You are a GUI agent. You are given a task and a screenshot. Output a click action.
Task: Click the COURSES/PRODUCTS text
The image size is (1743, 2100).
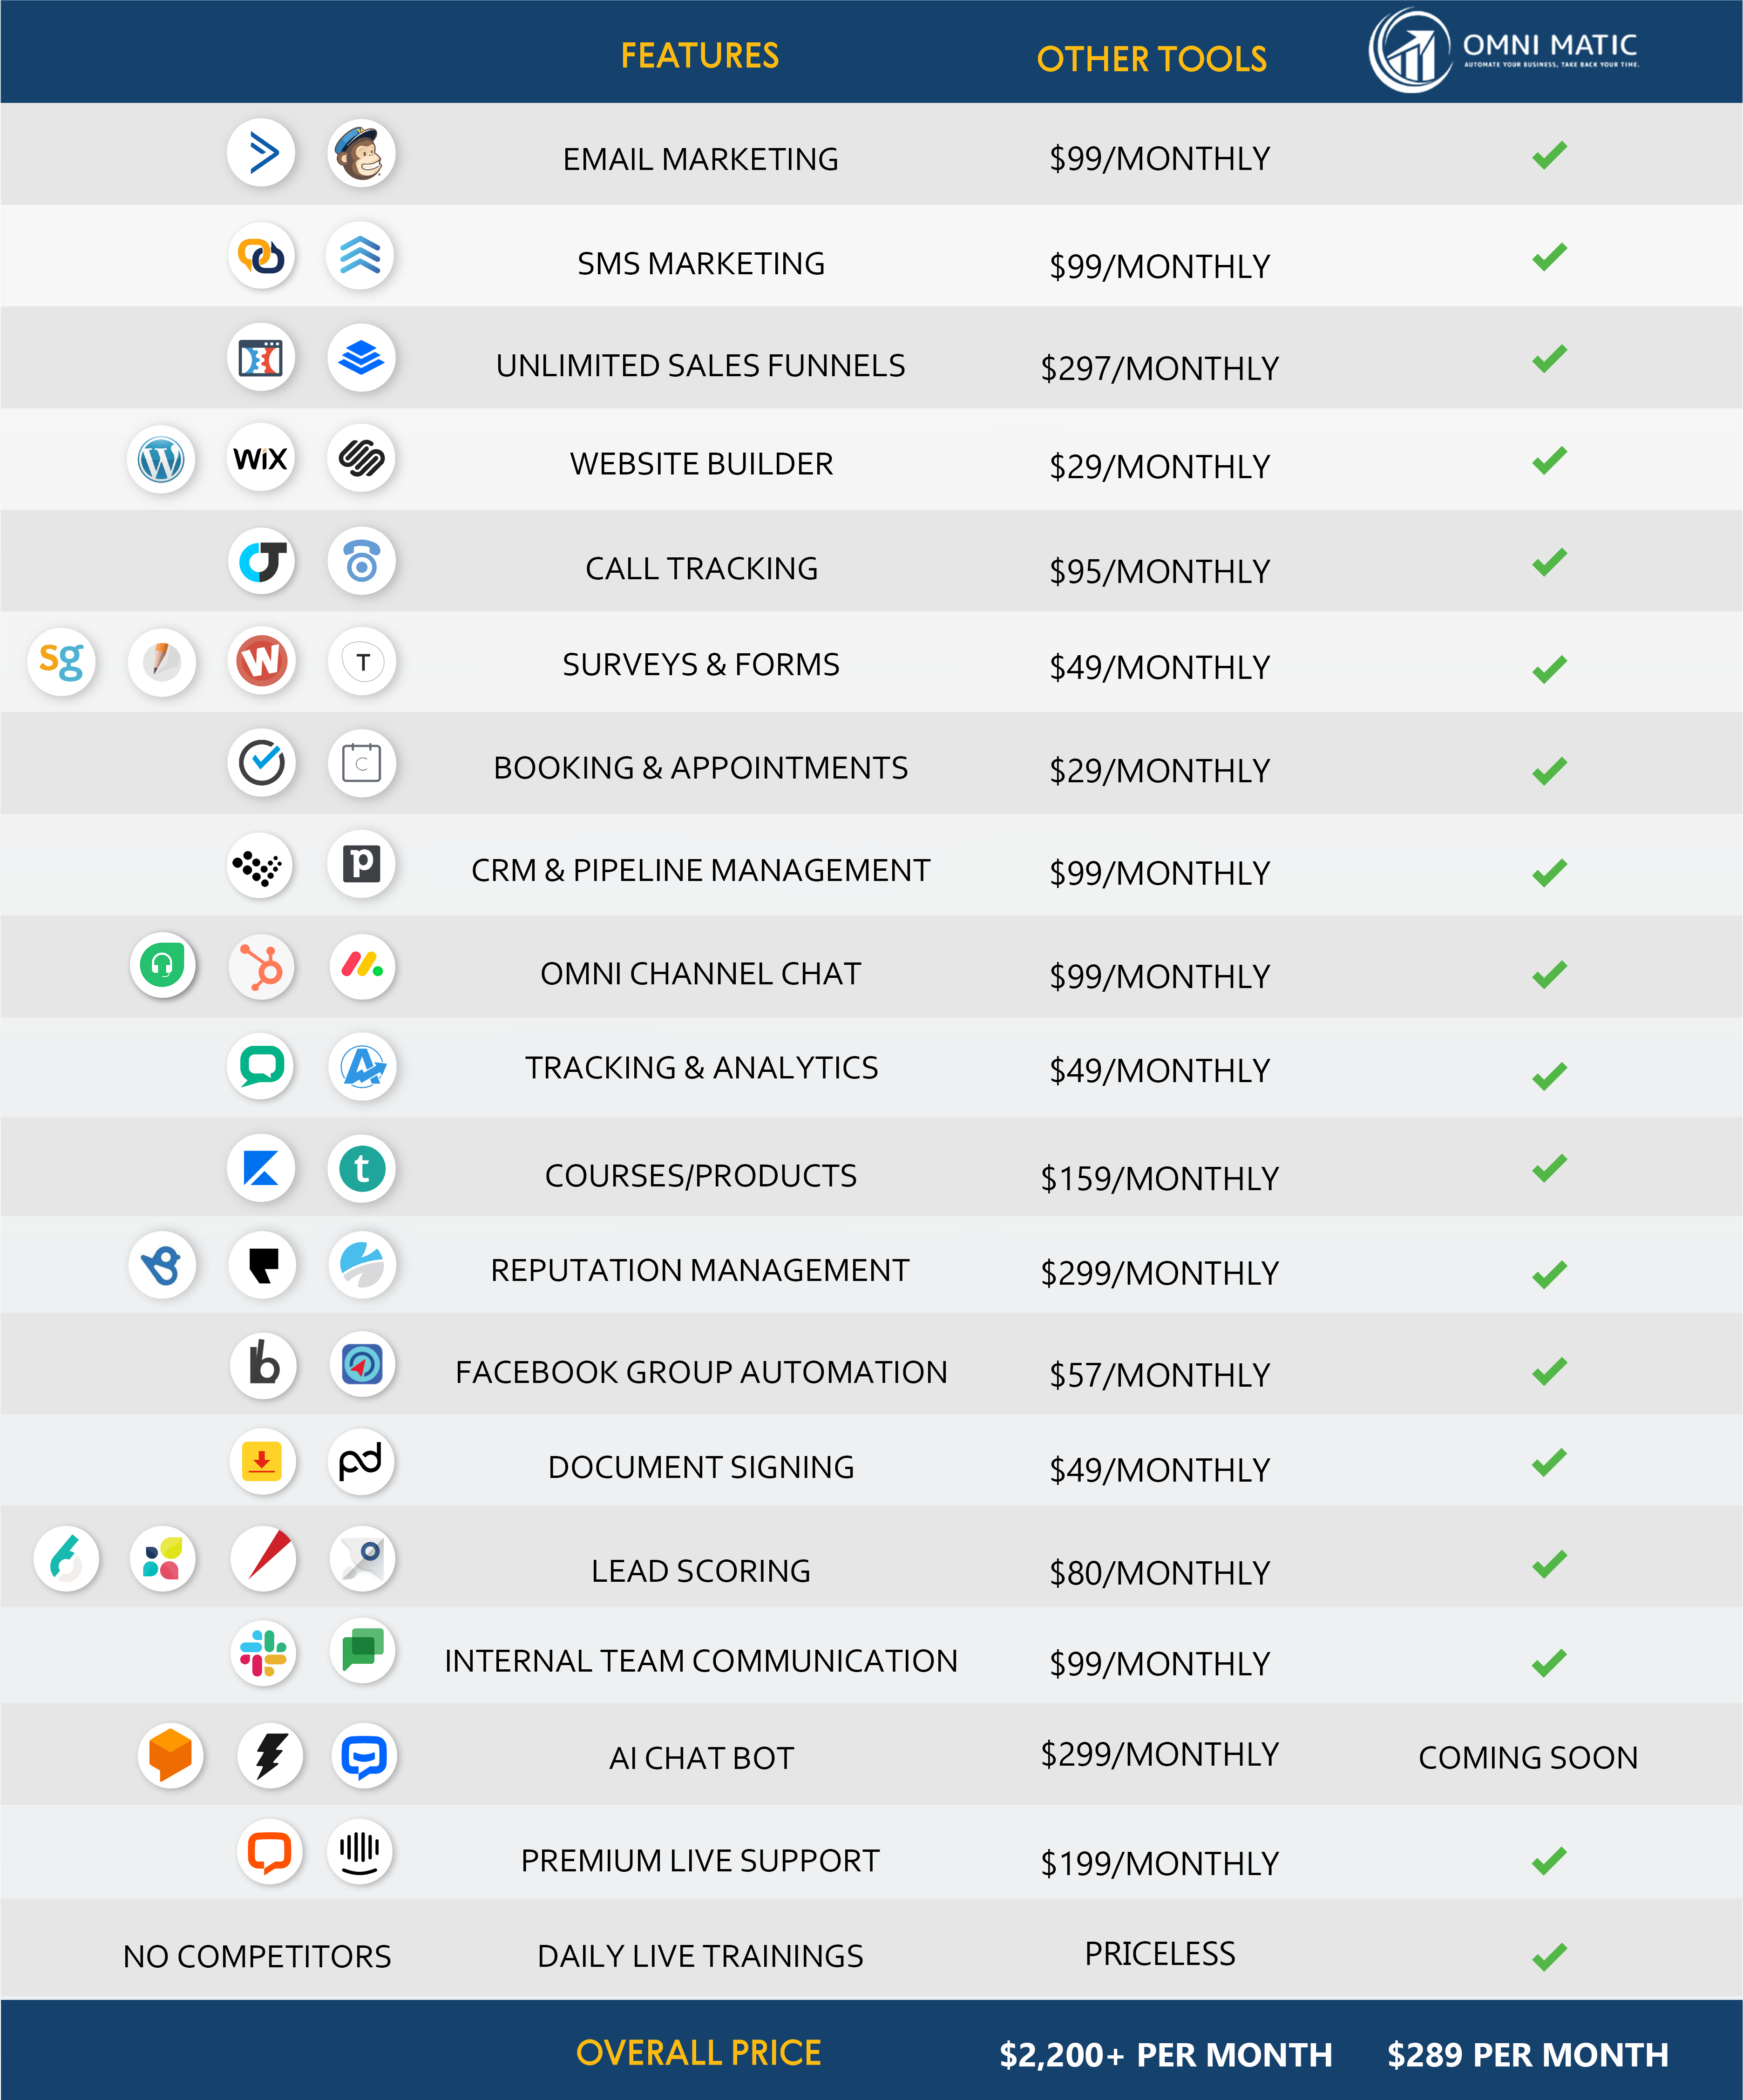click(x=701, y=1176)
